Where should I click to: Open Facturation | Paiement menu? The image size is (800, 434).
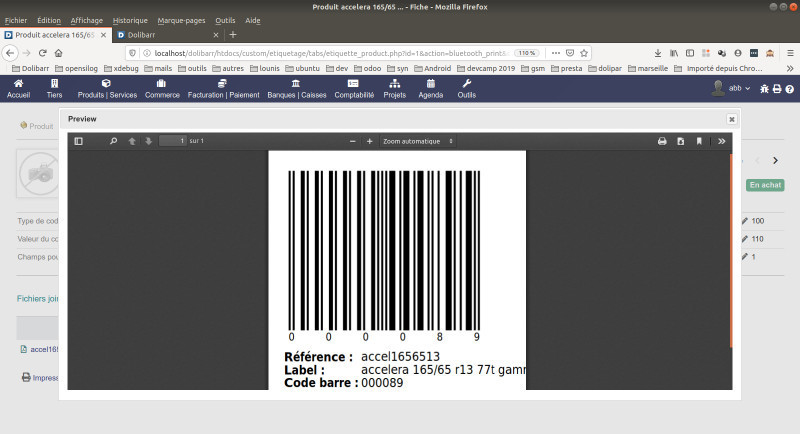(x=223, y=89)
